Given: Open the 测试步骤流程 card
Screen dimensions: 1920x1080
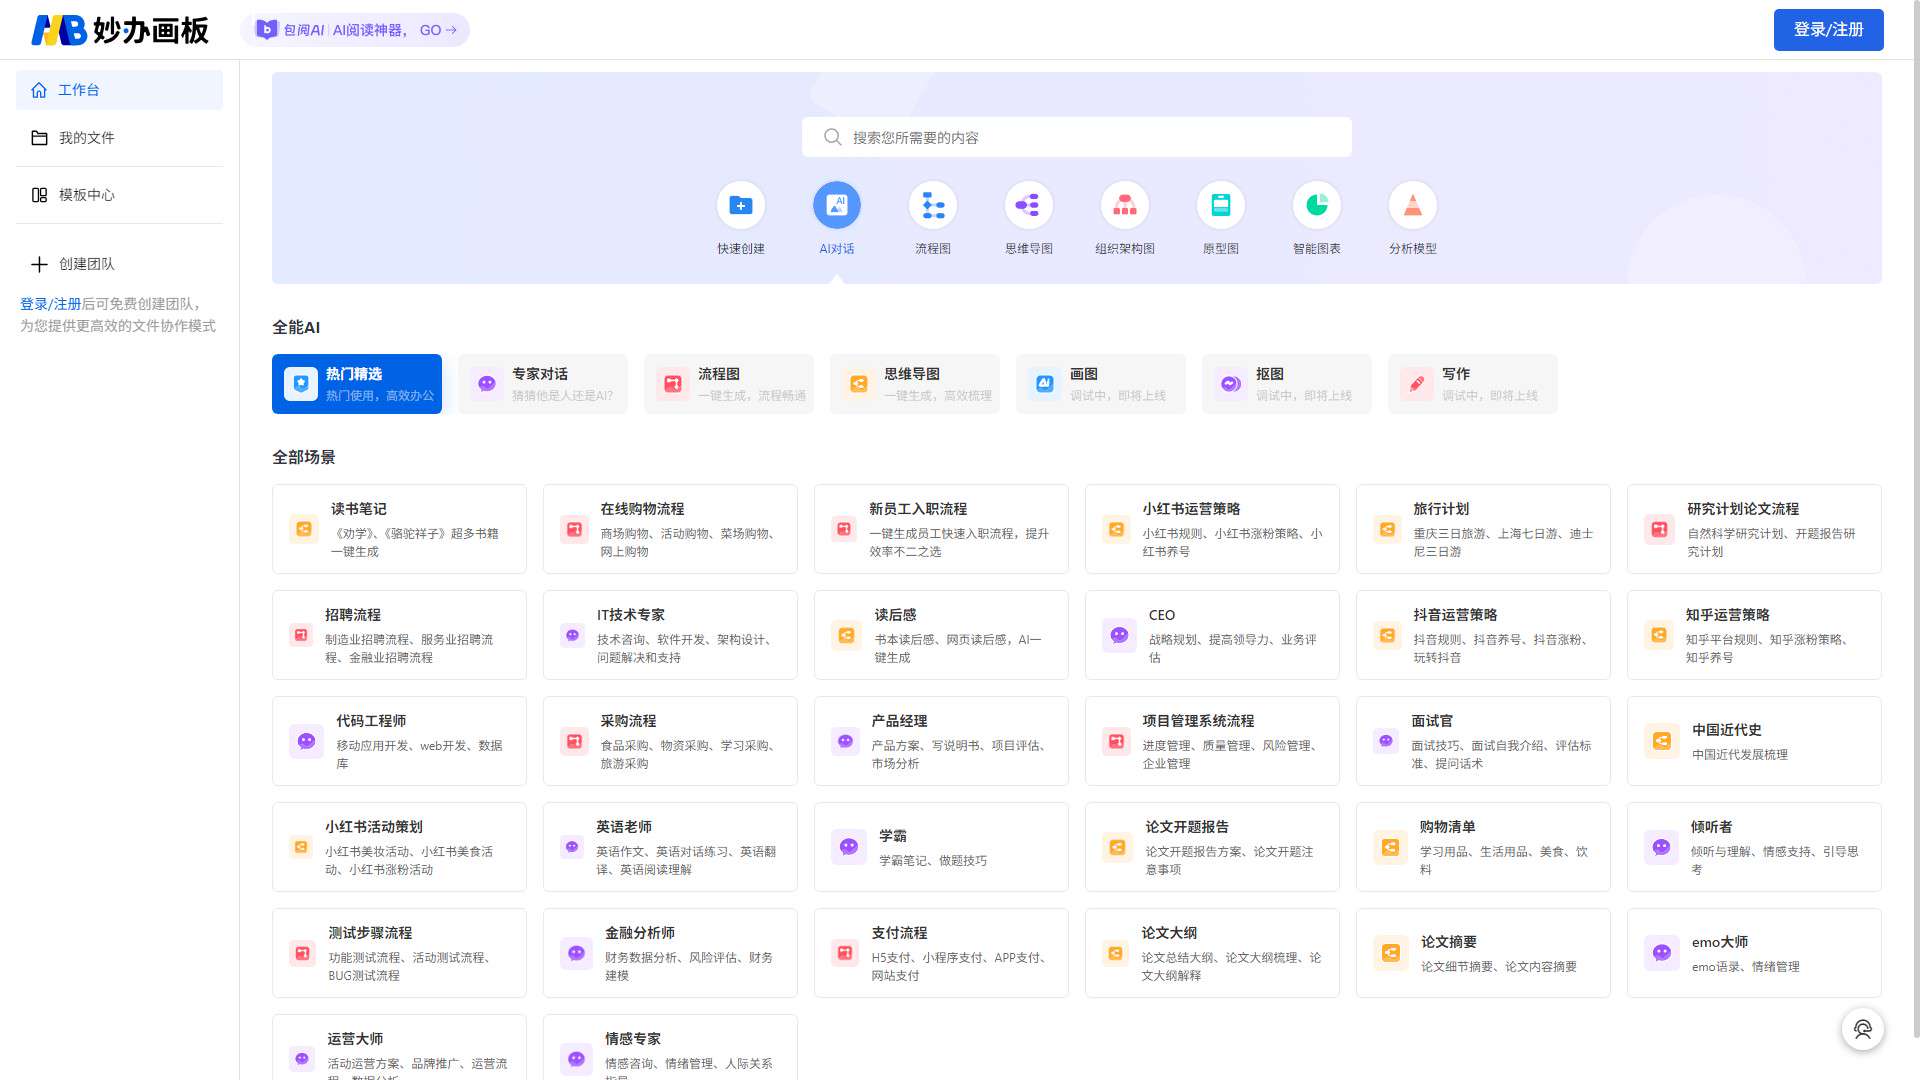Looking at the screenshot, I should coord(399,953).
